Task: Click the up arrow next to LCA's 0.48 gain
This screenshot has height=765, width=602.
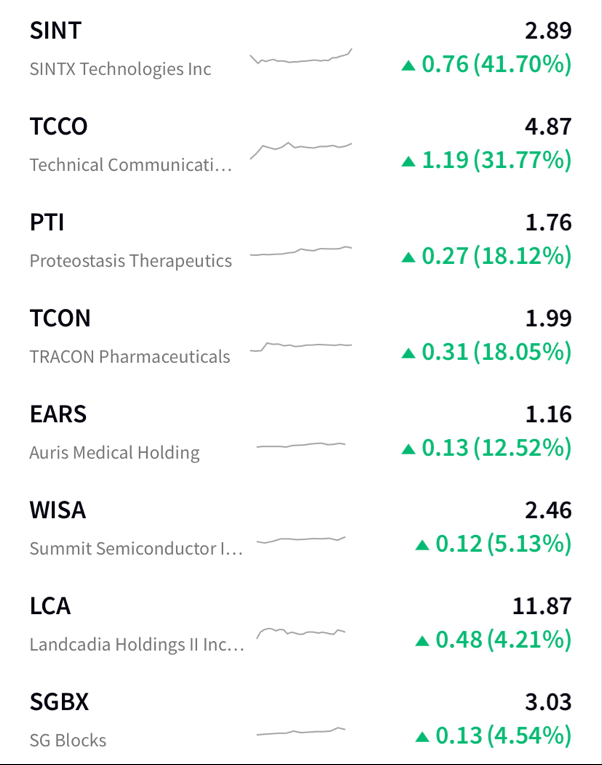Action: pos(422,641)
